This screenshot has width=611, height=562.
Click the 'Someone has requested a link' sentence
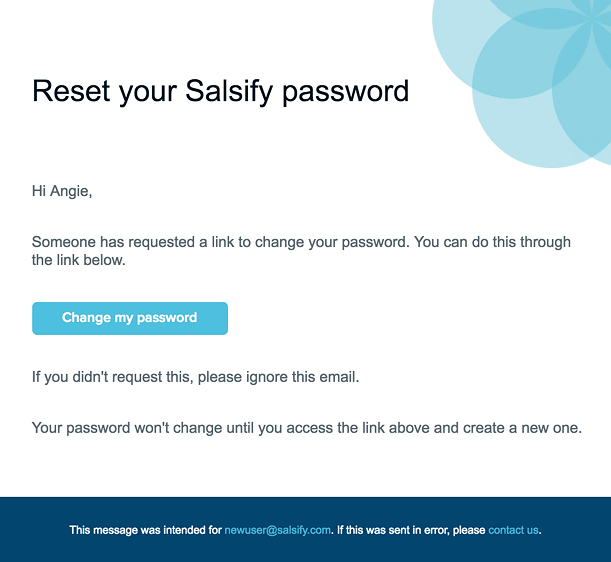click(x=221, y=242)
